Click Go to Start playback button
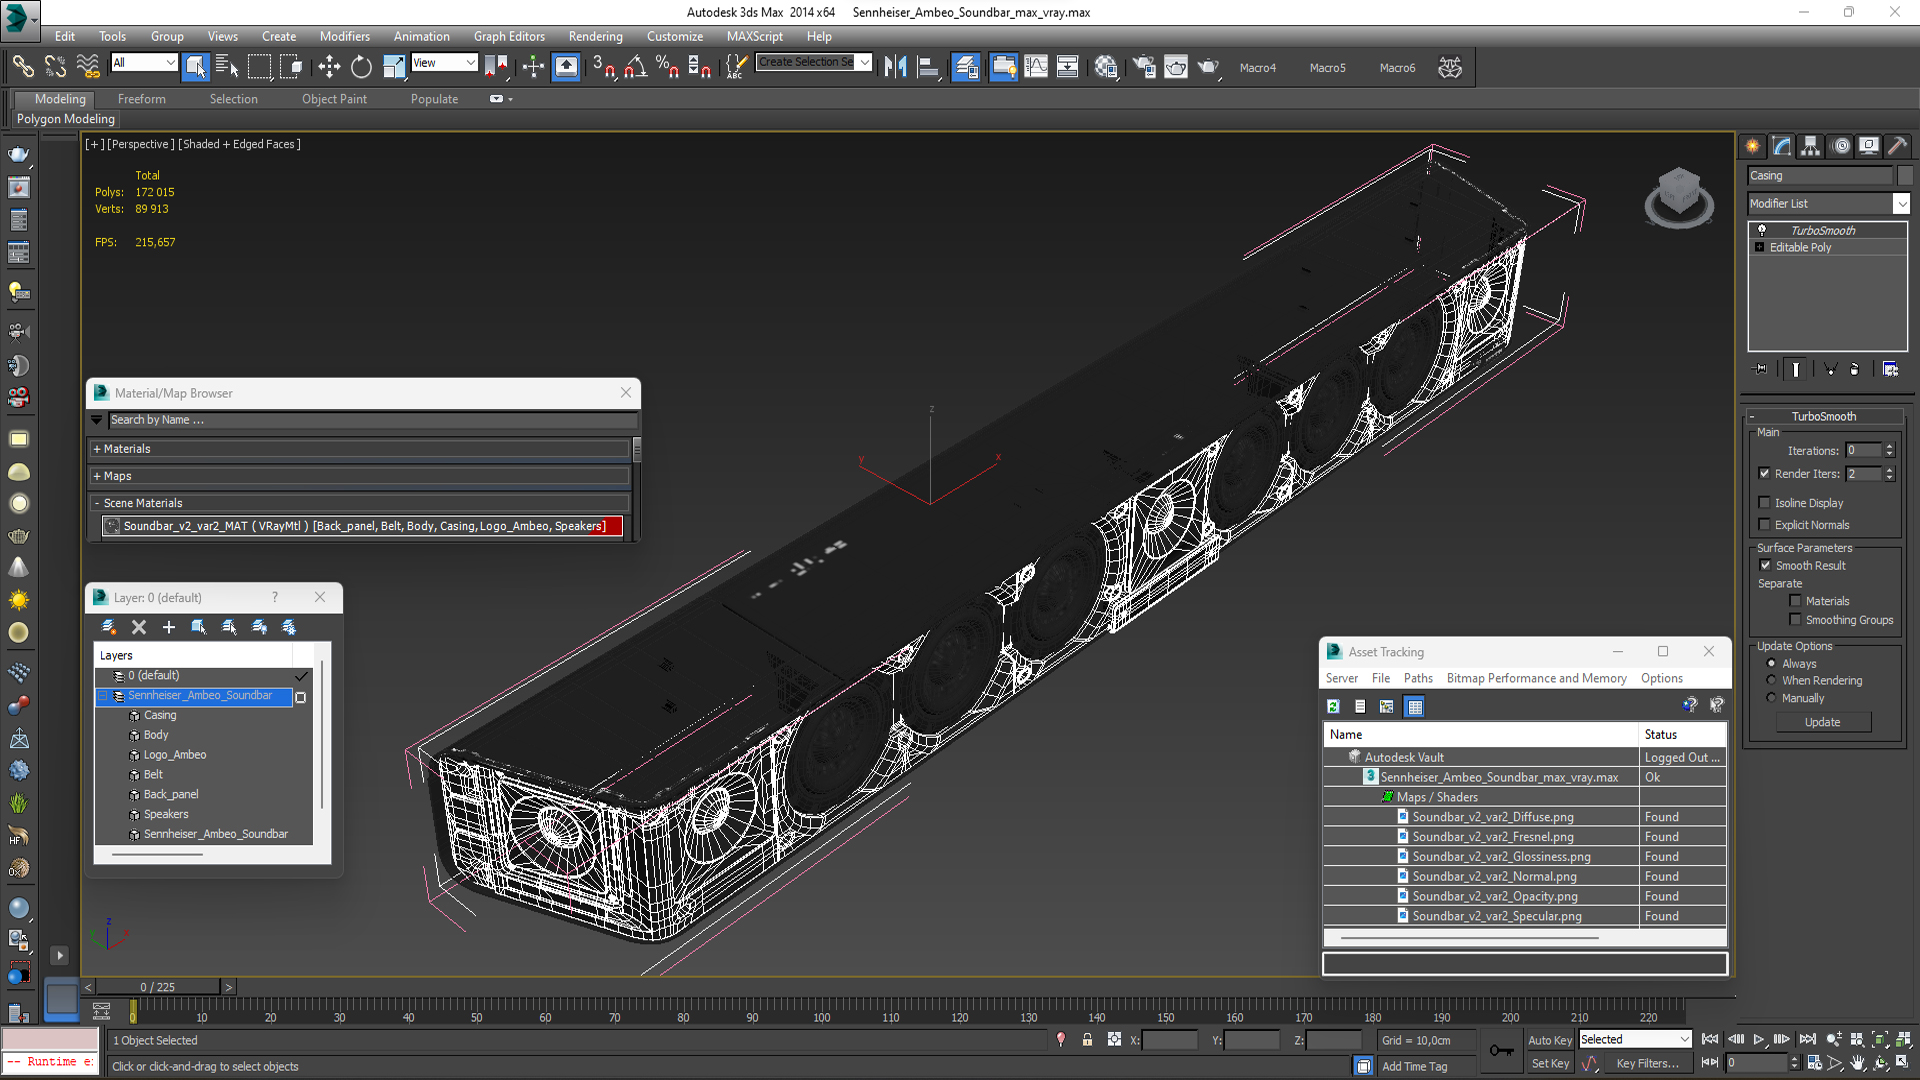 click(x=1710, y=1040)
